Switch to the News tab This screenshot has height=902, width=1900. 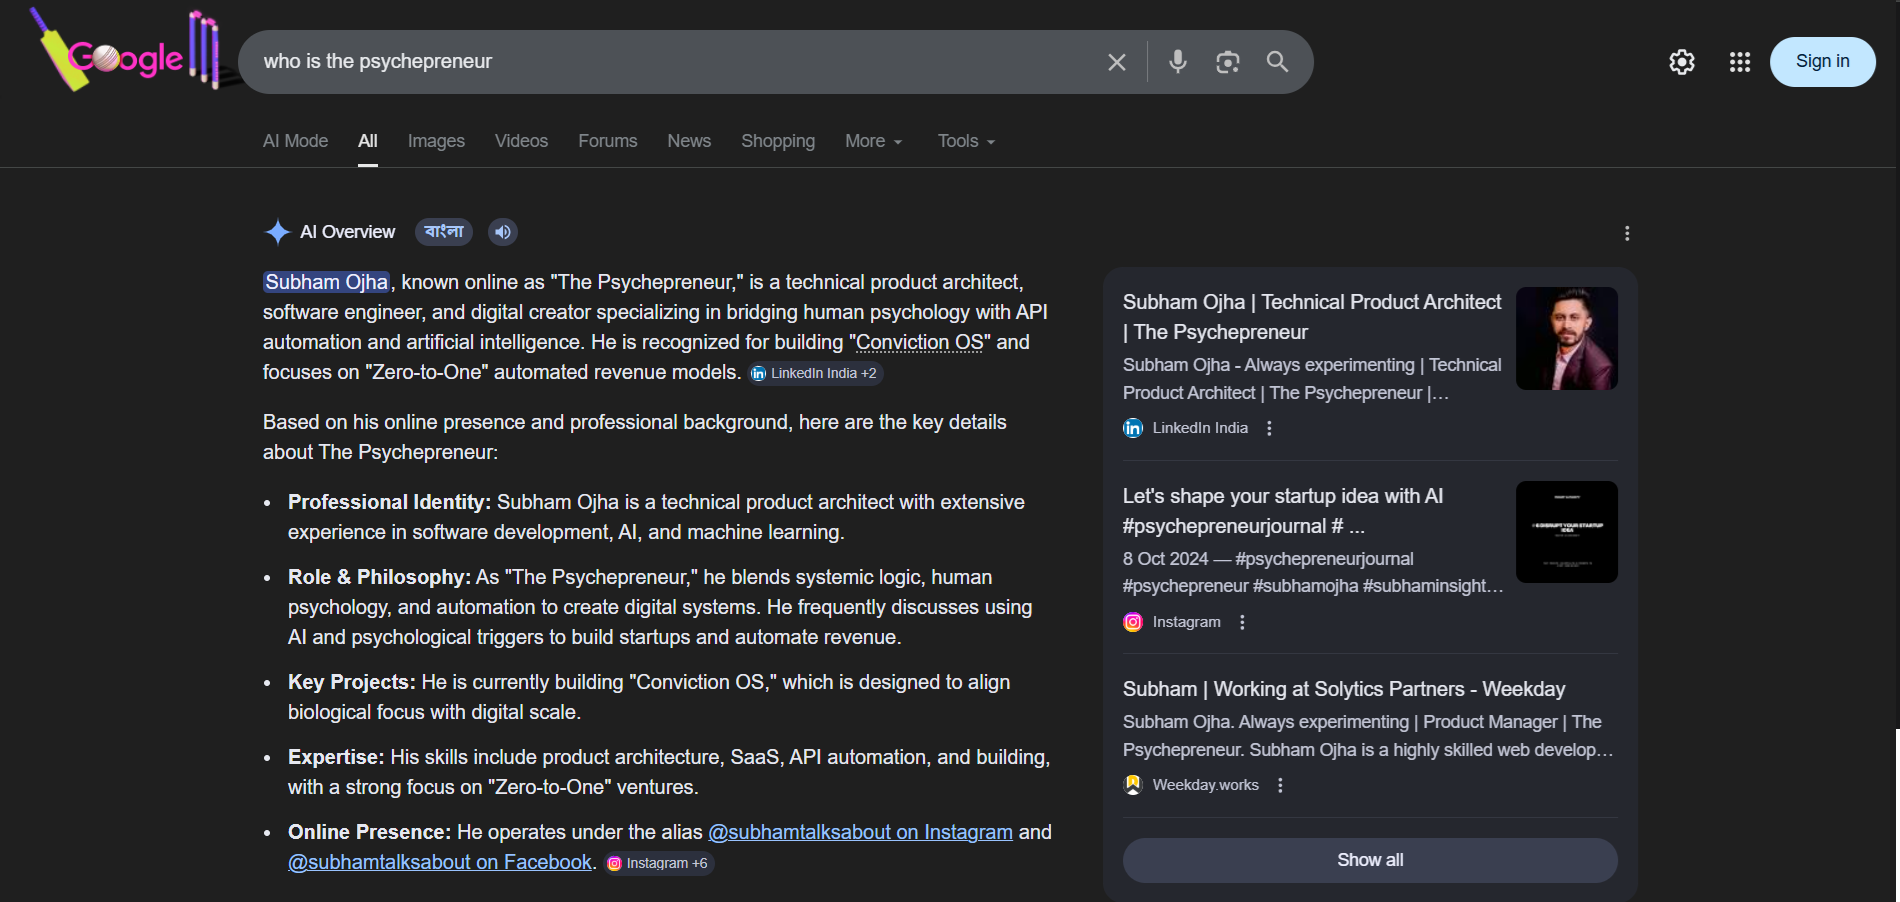(689, 141)
